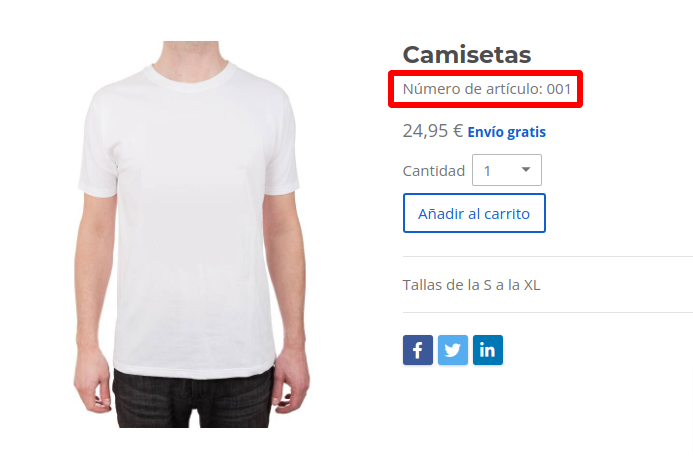Share the product on LinkedIn
This screenshot has width=693, height=473.
(x=487, y=350)
